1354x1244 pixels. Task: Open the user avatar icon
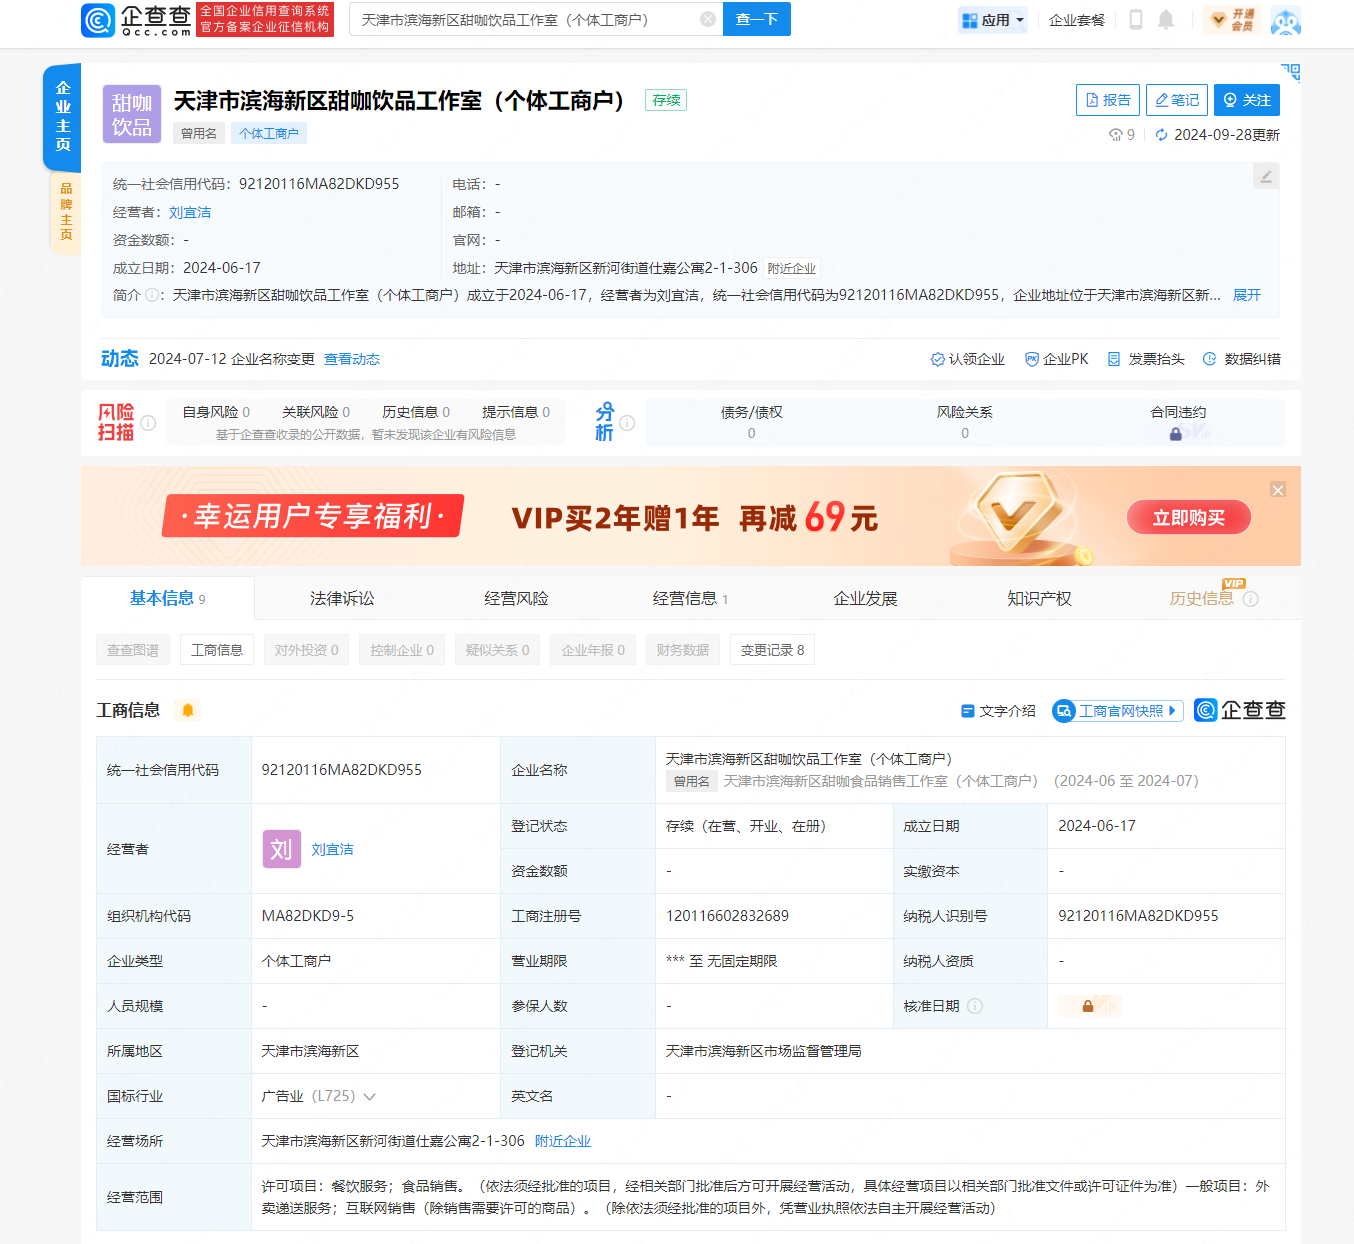pyautogui.click(x=1285, y=19)
